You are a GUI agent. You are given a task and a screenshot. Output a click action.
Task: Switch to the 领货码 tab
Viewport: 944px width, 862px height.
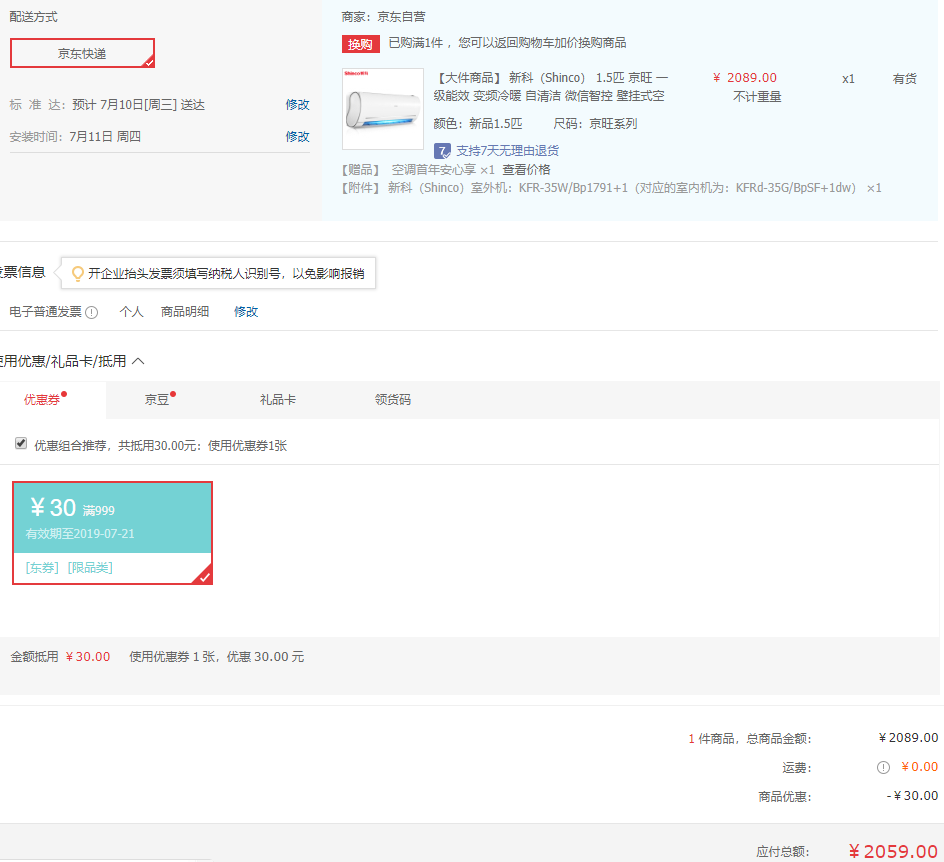(x=393, y=400)
